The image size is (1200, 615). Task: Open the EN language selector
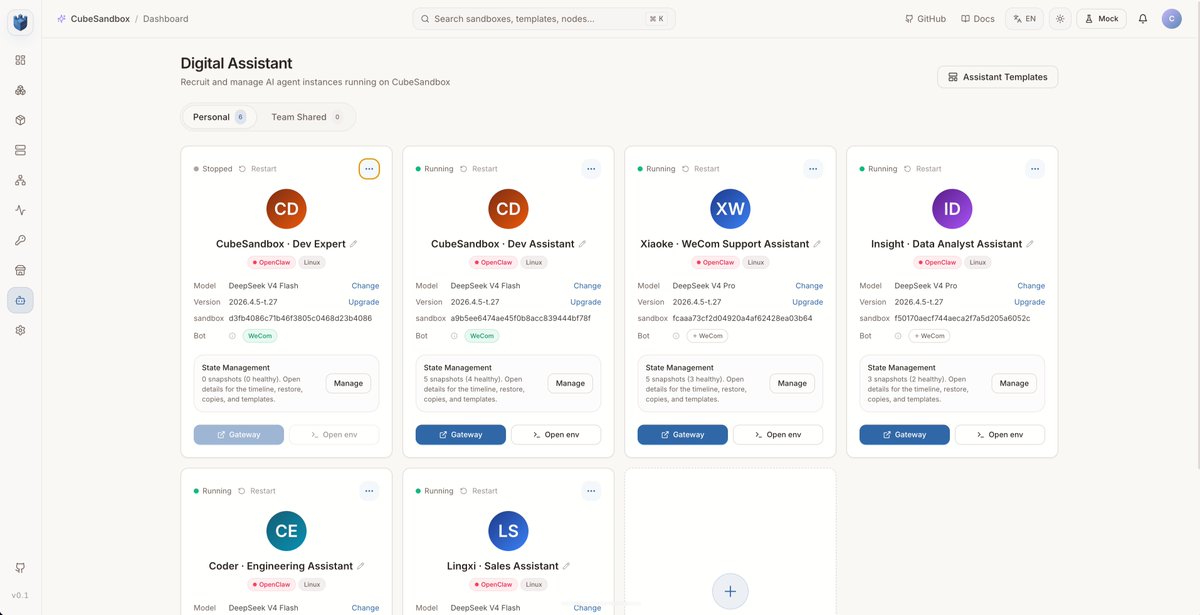[x=1023, y=18]
